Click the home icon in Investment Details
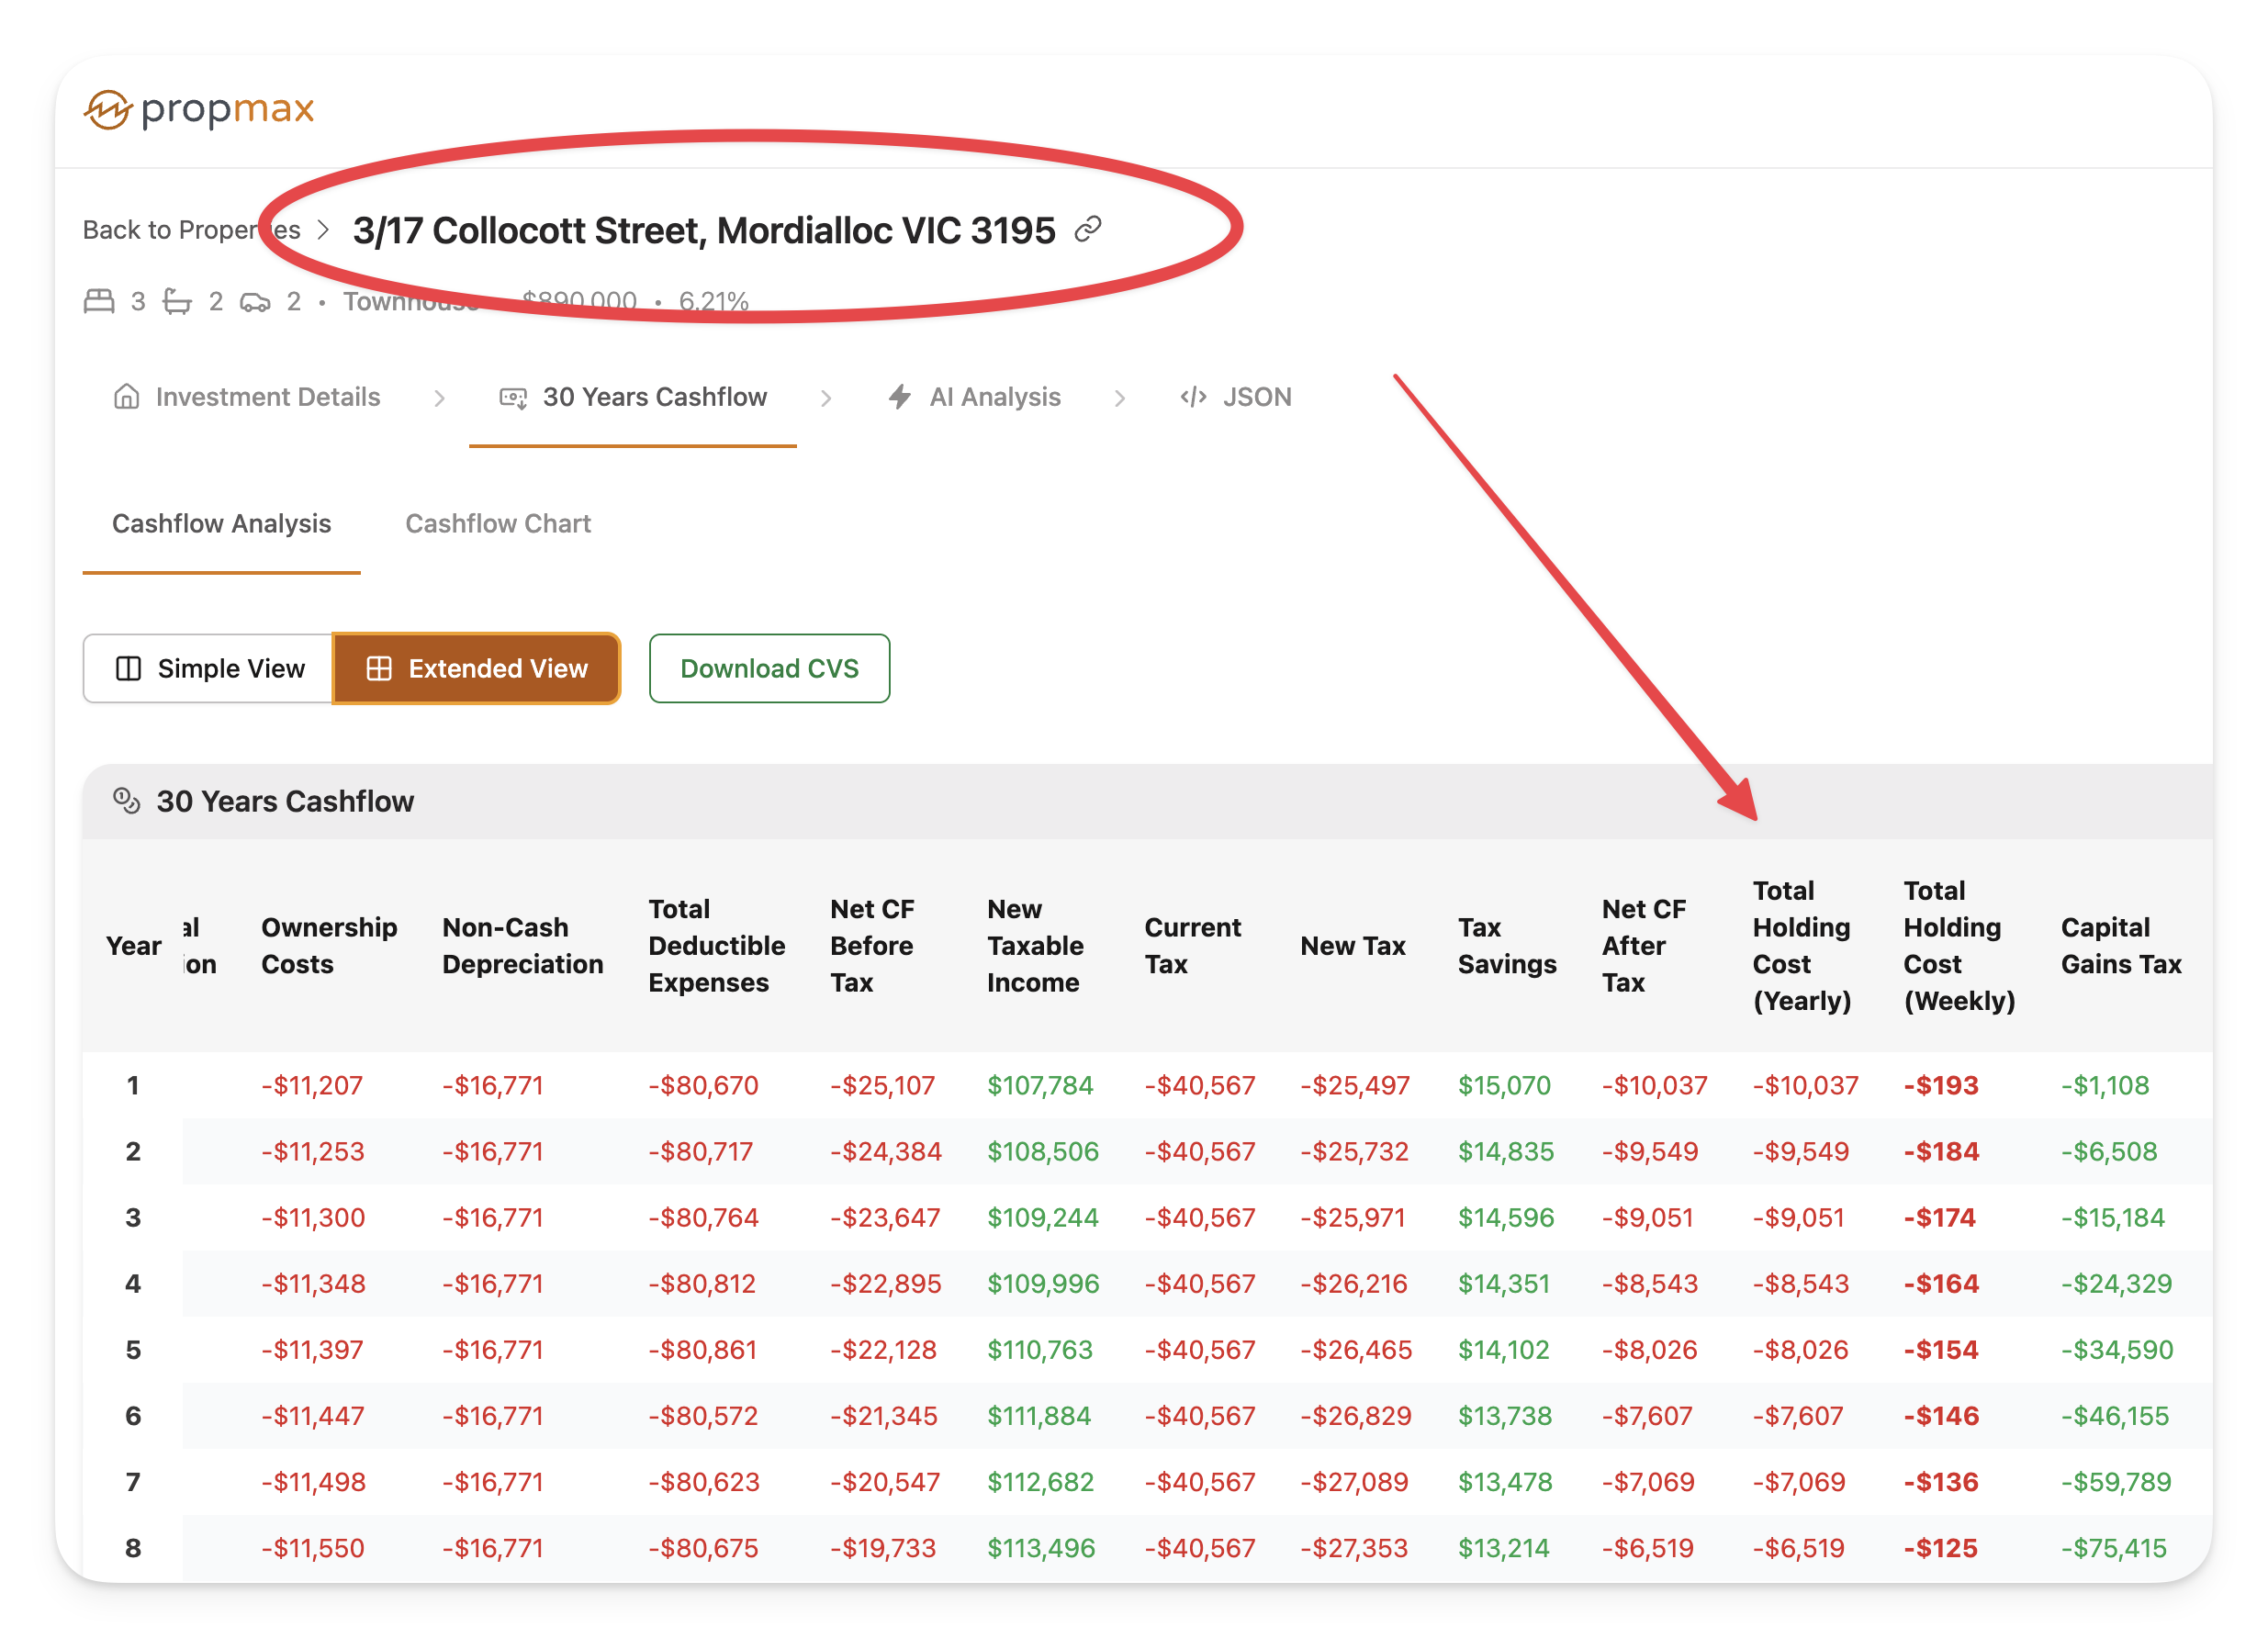This screenshot has width=2268, height=1638. (x=126, y=397)
